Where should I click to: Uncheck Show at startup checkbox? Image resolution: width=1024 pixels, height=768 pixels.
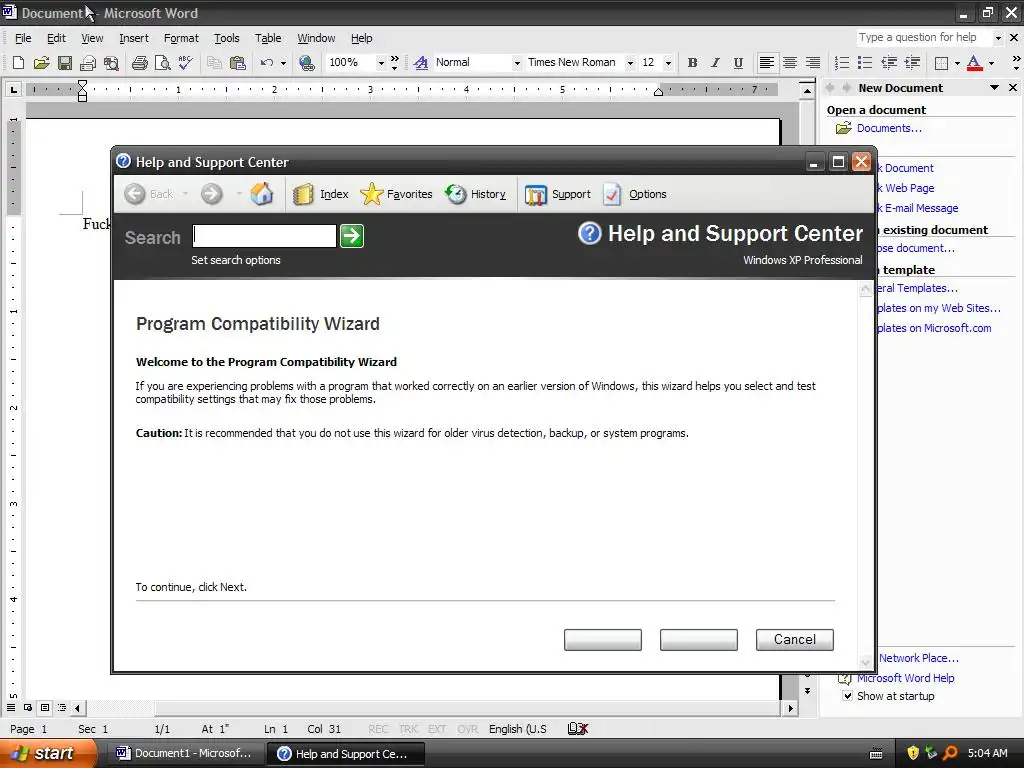(847, 696)
